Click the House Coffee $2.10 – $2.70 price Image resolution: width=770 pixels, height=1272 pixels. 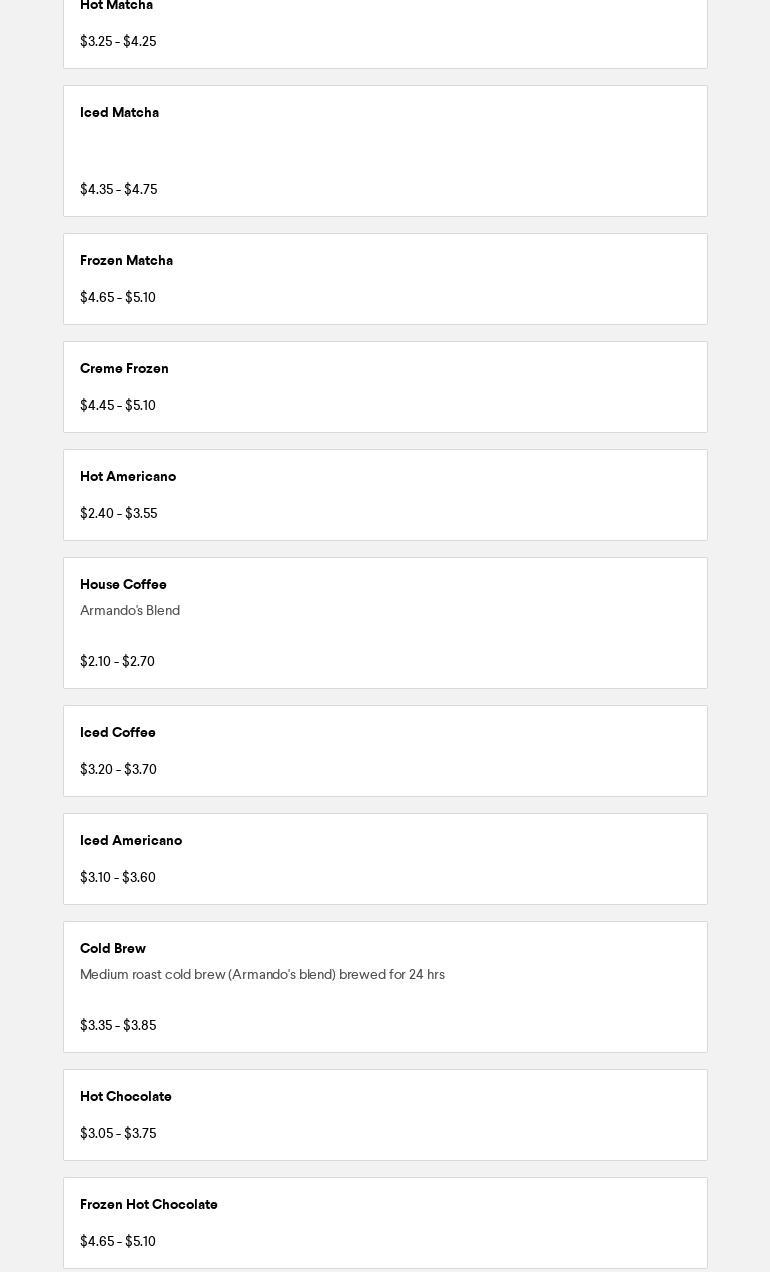[117, 662]
